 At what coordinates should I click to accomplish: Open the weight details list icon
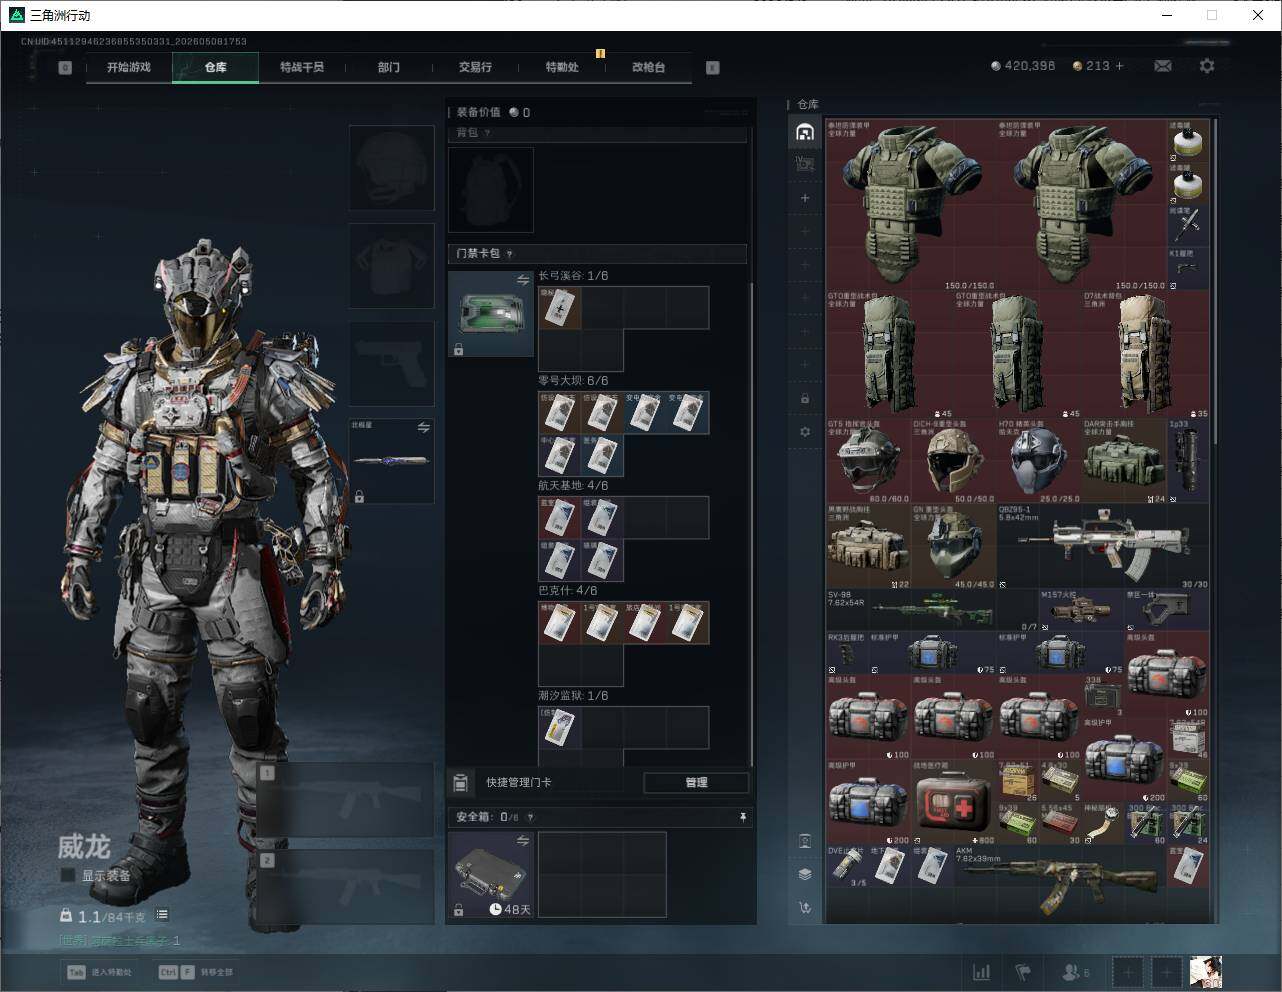tap(162, 915)
